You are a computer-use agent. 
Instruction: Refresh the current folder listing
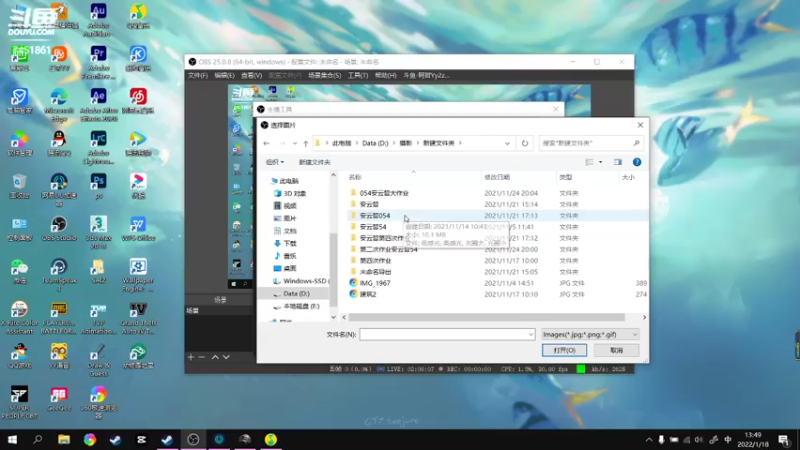tap(524, 143)
